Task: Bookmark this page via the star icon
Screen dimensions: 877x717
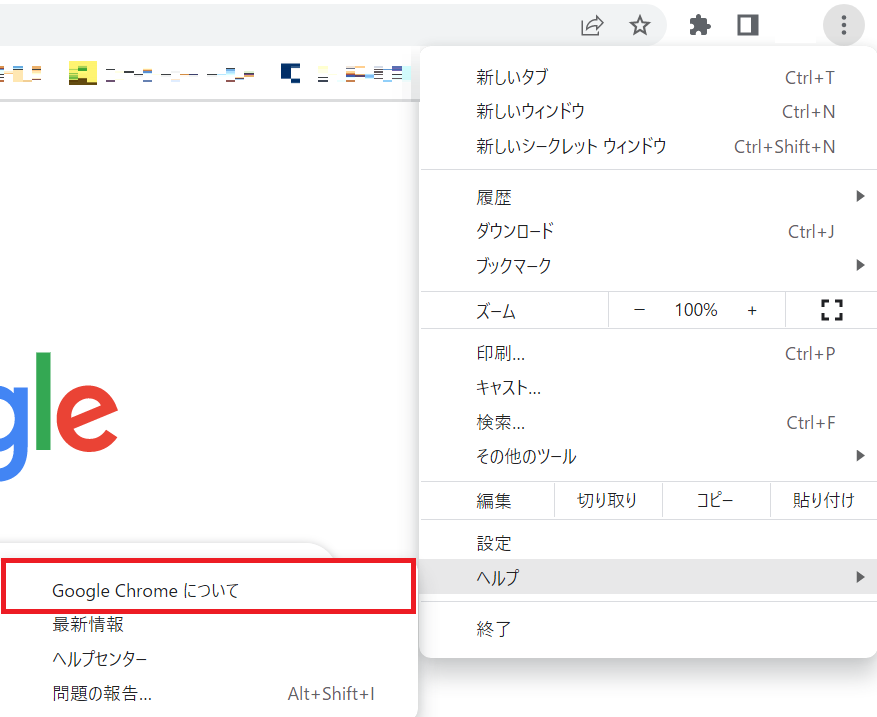Action: (x=639, y=25)
